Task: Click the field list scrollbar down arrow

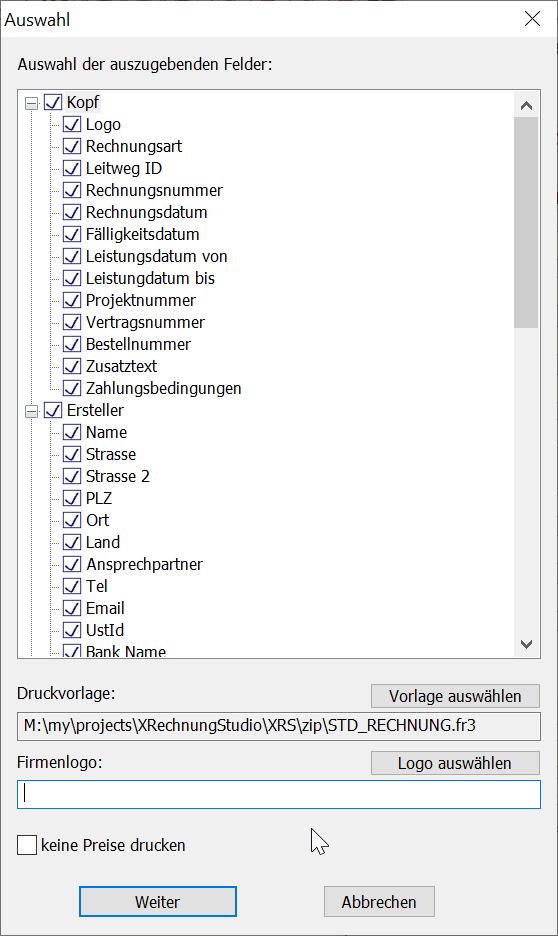Action: point(526,644)
